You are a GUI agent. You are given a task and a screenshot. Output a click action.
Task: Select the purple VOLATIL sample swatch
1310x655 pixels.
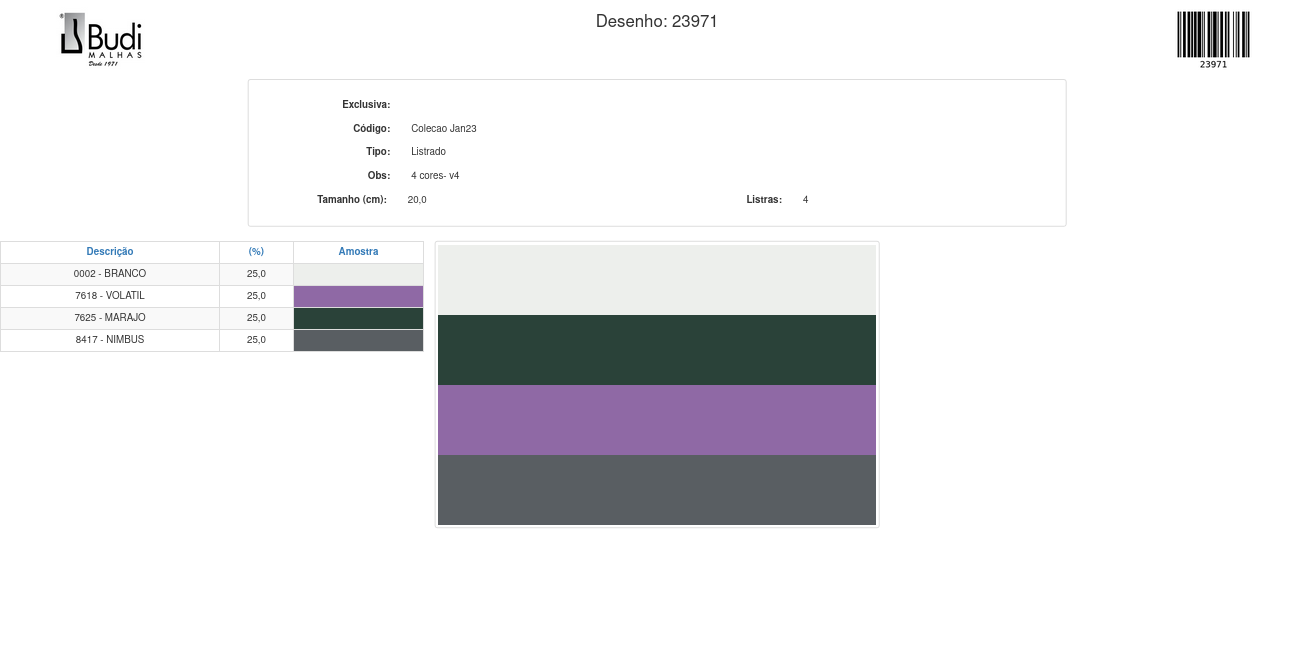358,297
